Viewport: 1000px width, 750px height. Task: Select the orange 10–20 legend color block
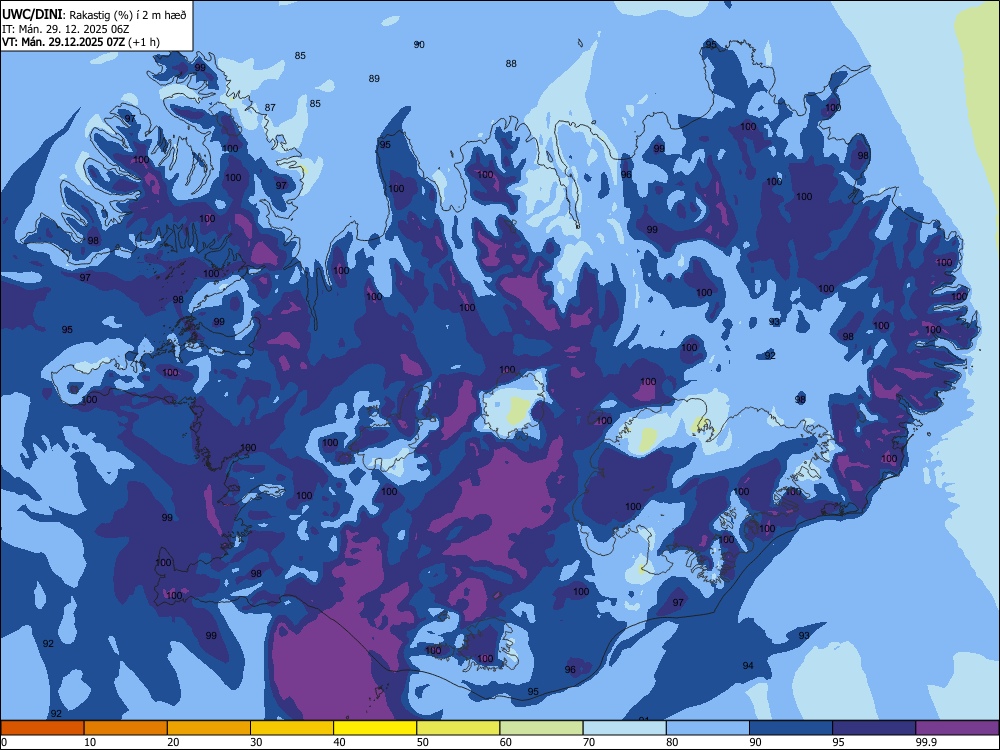tap(126, 728)
